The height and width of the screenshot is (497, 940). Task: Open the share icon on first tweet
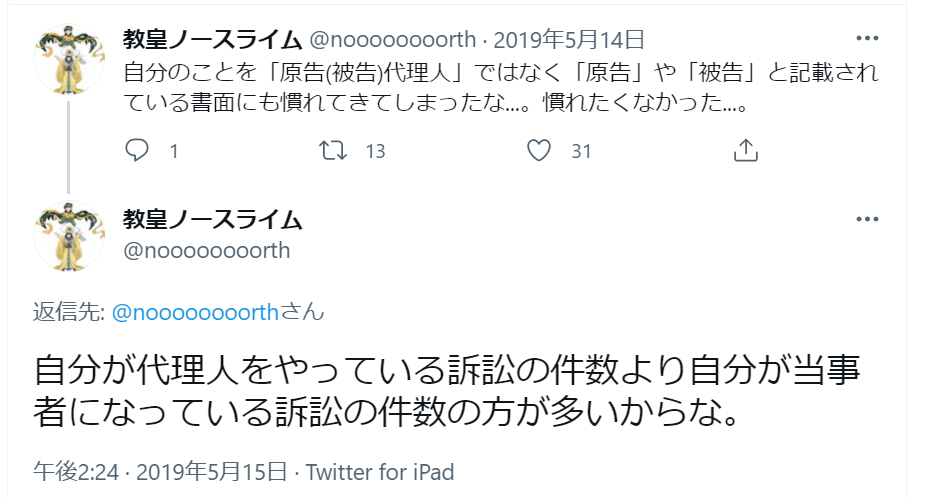pyautogui.click(x=746, y=150)
